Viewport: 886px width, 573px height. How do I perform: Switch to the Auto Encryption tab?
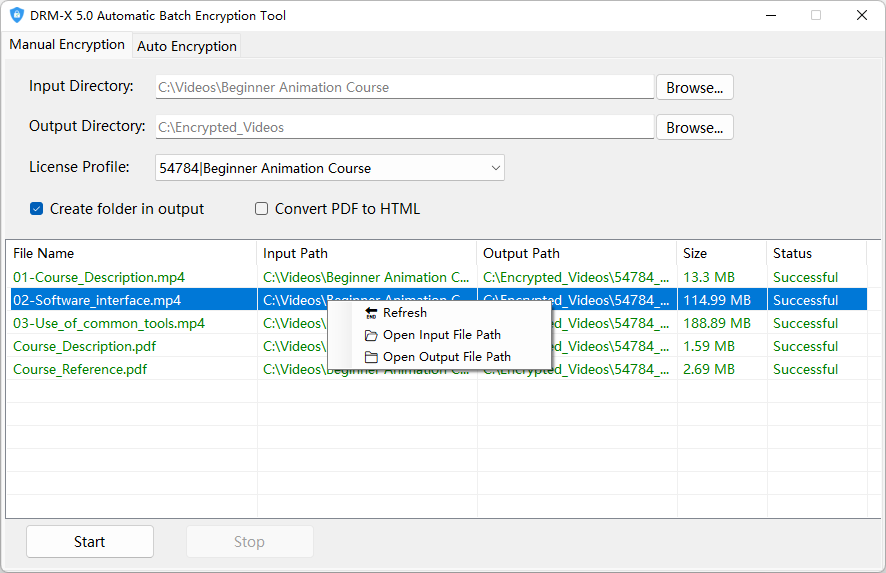click(186, 46)
